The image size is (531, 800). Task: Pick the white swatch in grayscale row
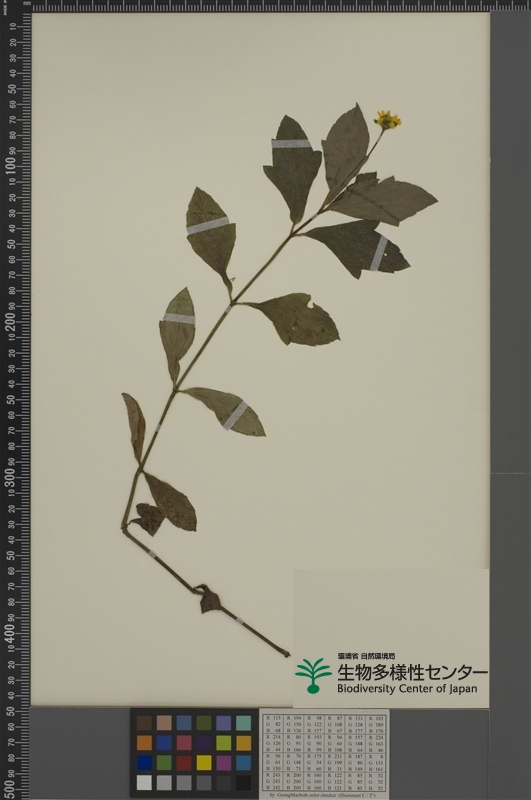coord(144,782)
